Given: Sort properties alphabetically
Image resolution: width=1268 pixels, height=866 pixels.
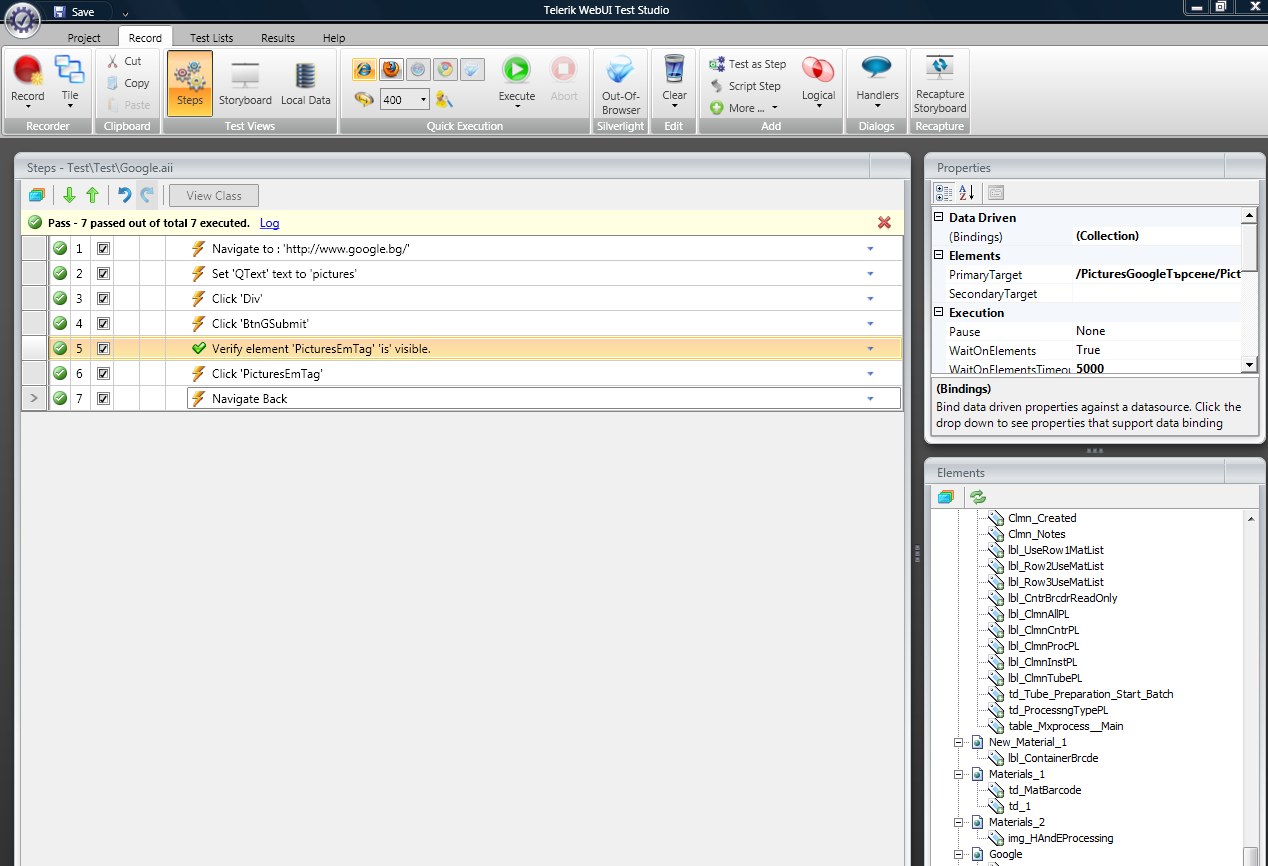Looking at the screenshot, I should [966, 193].
